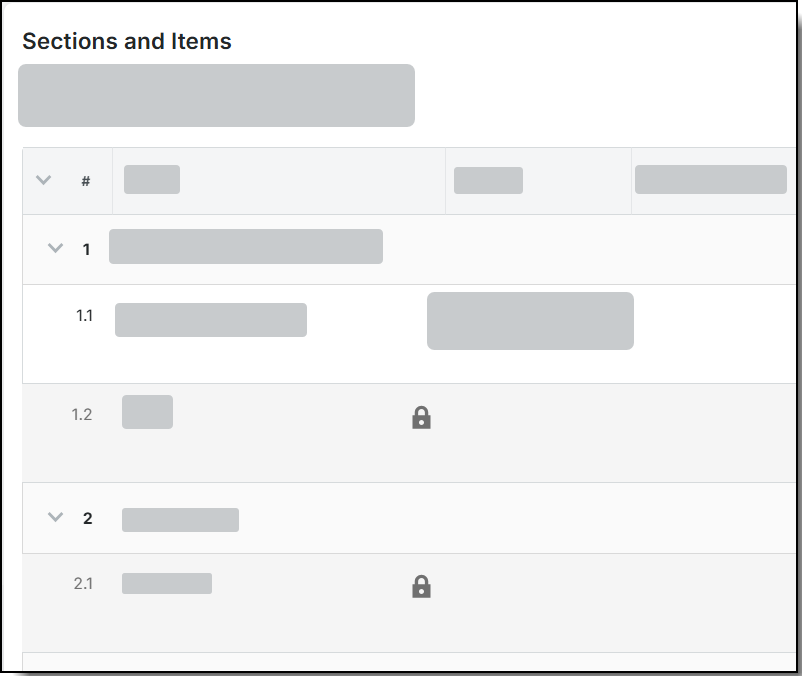Click the '#' column header symbol
802x676 pixels.
85,180
